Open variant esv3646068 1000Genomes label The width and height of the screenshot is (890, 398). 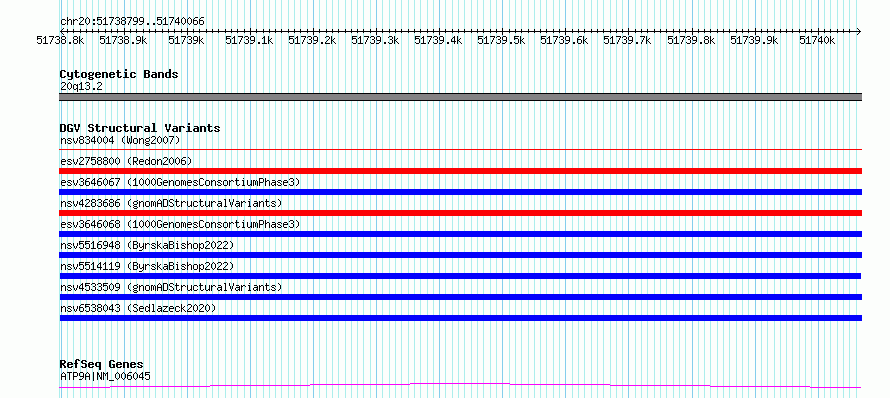pyautogui.click(x=180, y=224)
